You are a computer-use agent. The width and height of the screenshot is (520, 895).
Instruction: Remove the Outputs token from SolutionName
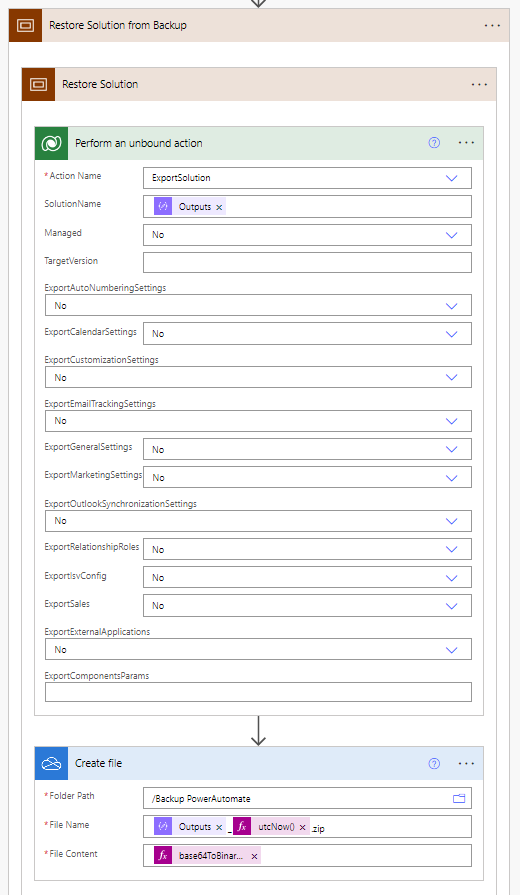(x=219, y=207)
